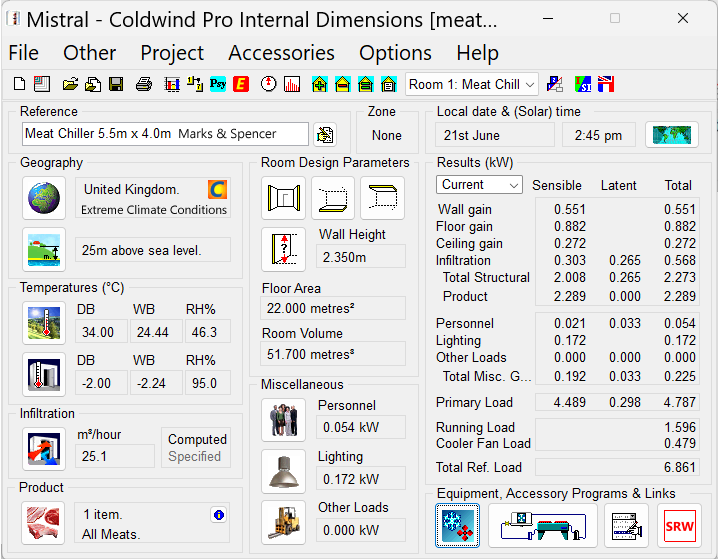This screenshot has height=560, width=720.
Task: Click the floor design parameters icon
Action: click(x=333, y=198)
